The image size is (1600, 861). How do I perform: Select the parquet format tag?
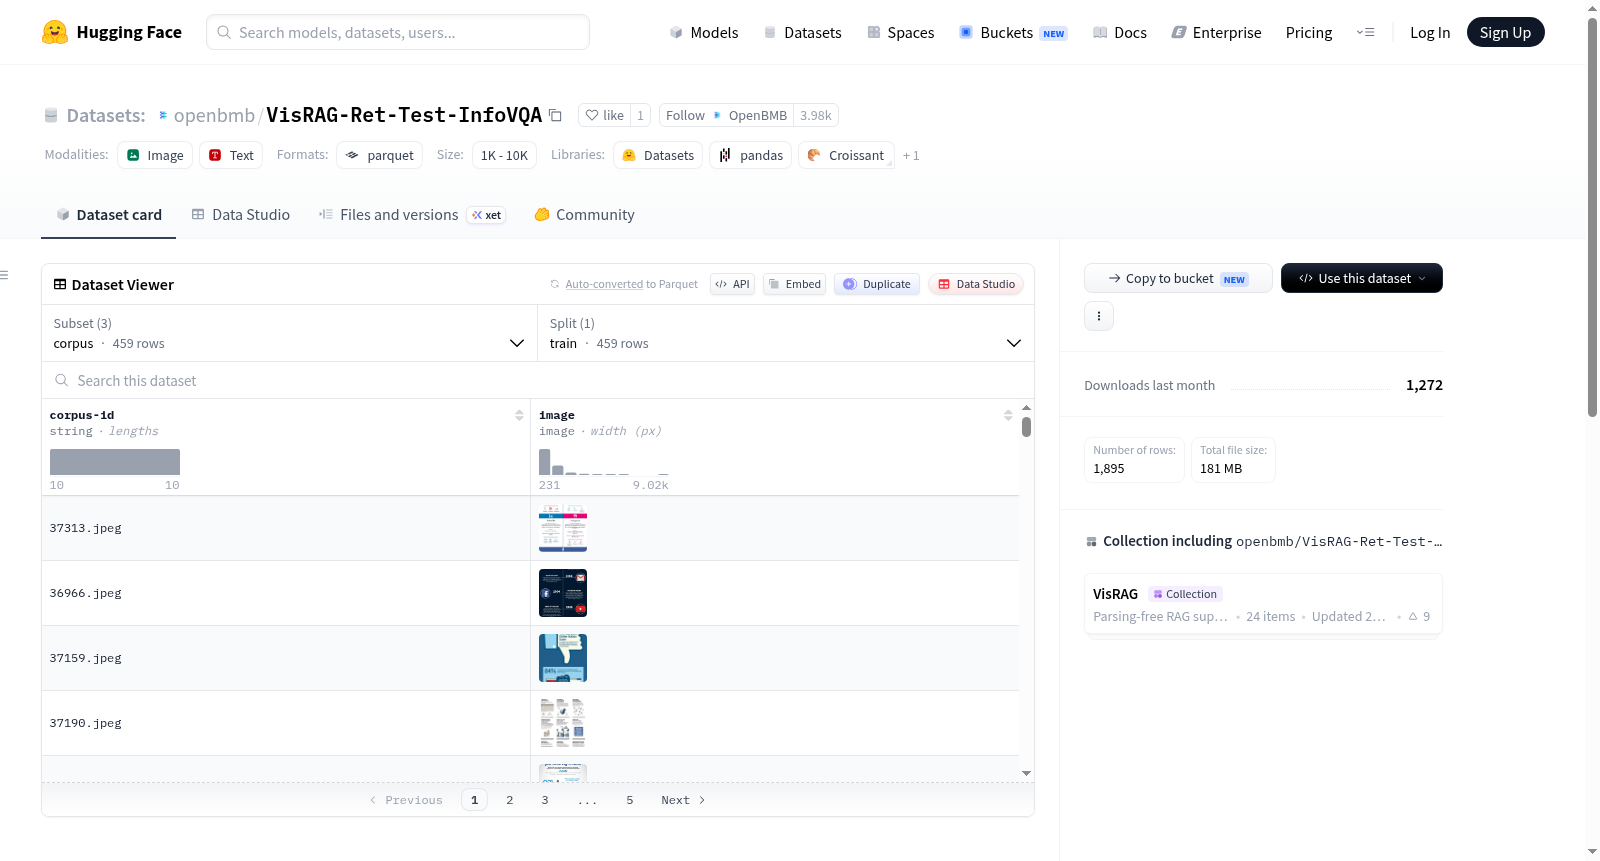[x=379, y=155]
